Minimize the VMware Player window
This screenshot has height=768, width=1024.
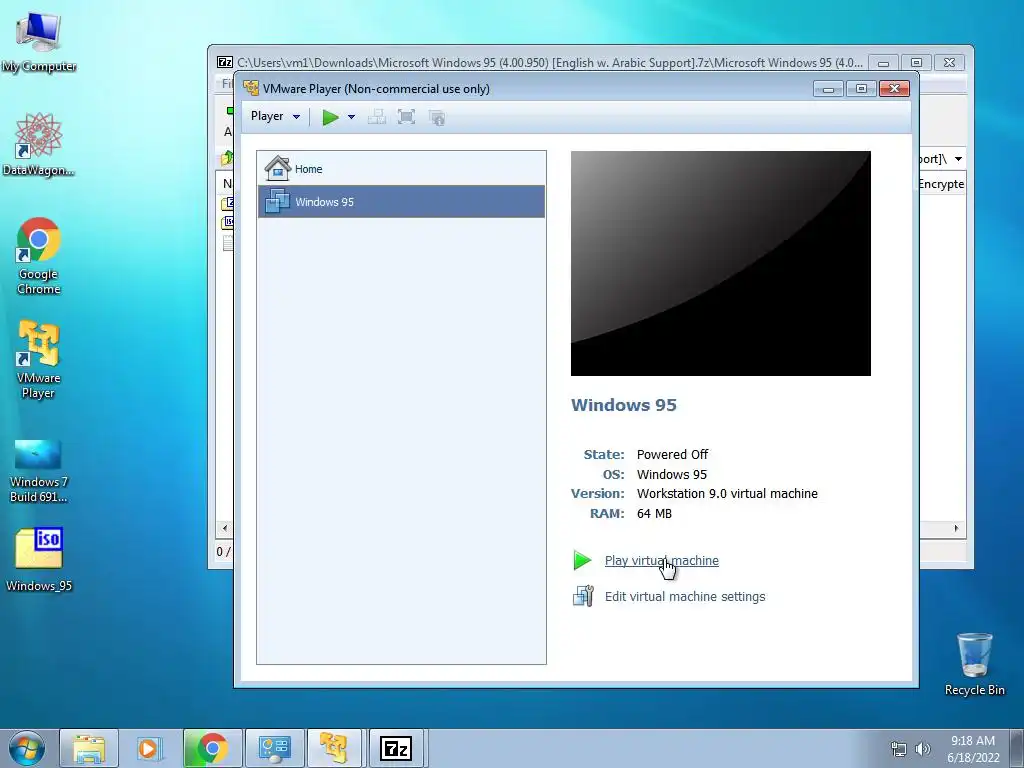pyautogui.click(x=828, y=89)
